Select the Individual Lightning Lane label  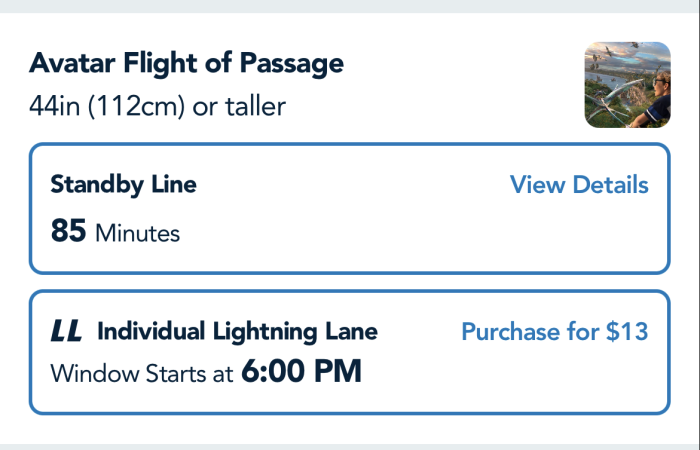[237, 332]
